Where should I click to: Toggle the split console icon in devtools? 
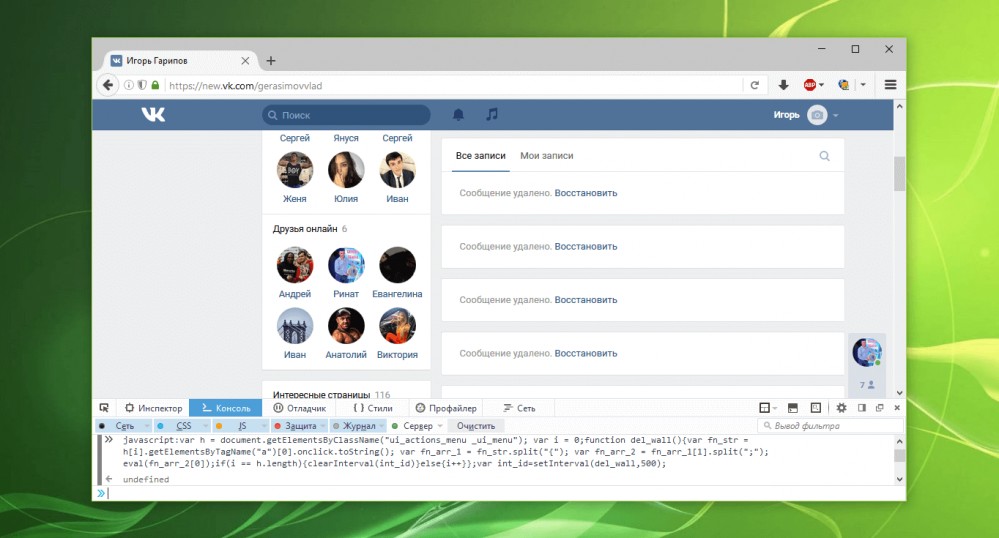(793, 408)
